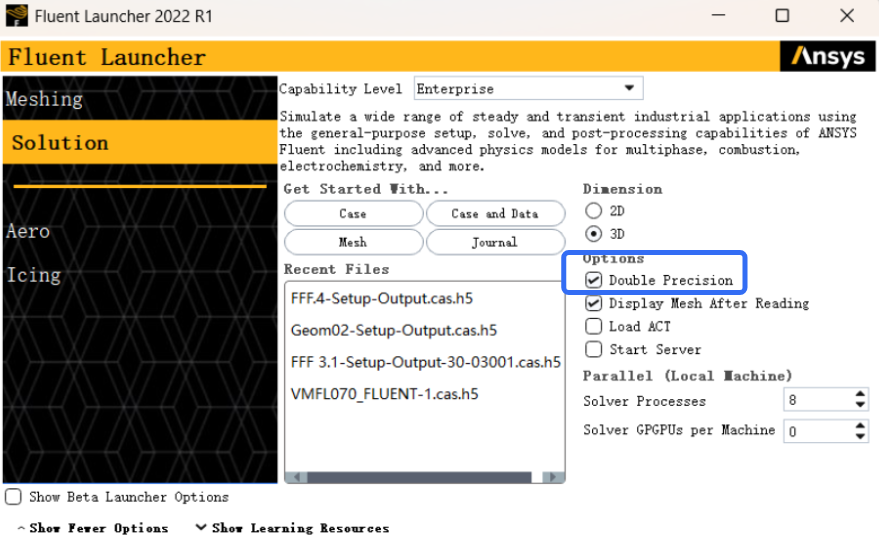Enable Show Beta Launcher Options checkbox
The width and height of the screenshot is (879, 546).
pyautogui.click(x=13, y=497)
